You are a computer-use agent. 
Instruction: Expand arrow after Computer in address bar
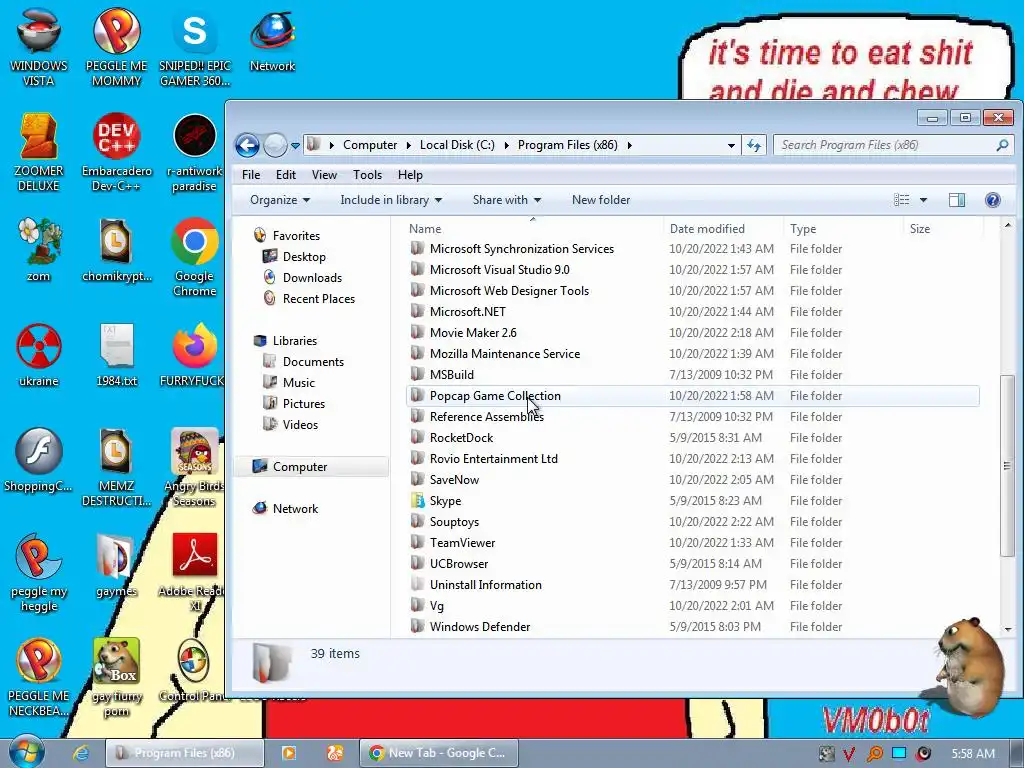(x=408, y=145)
